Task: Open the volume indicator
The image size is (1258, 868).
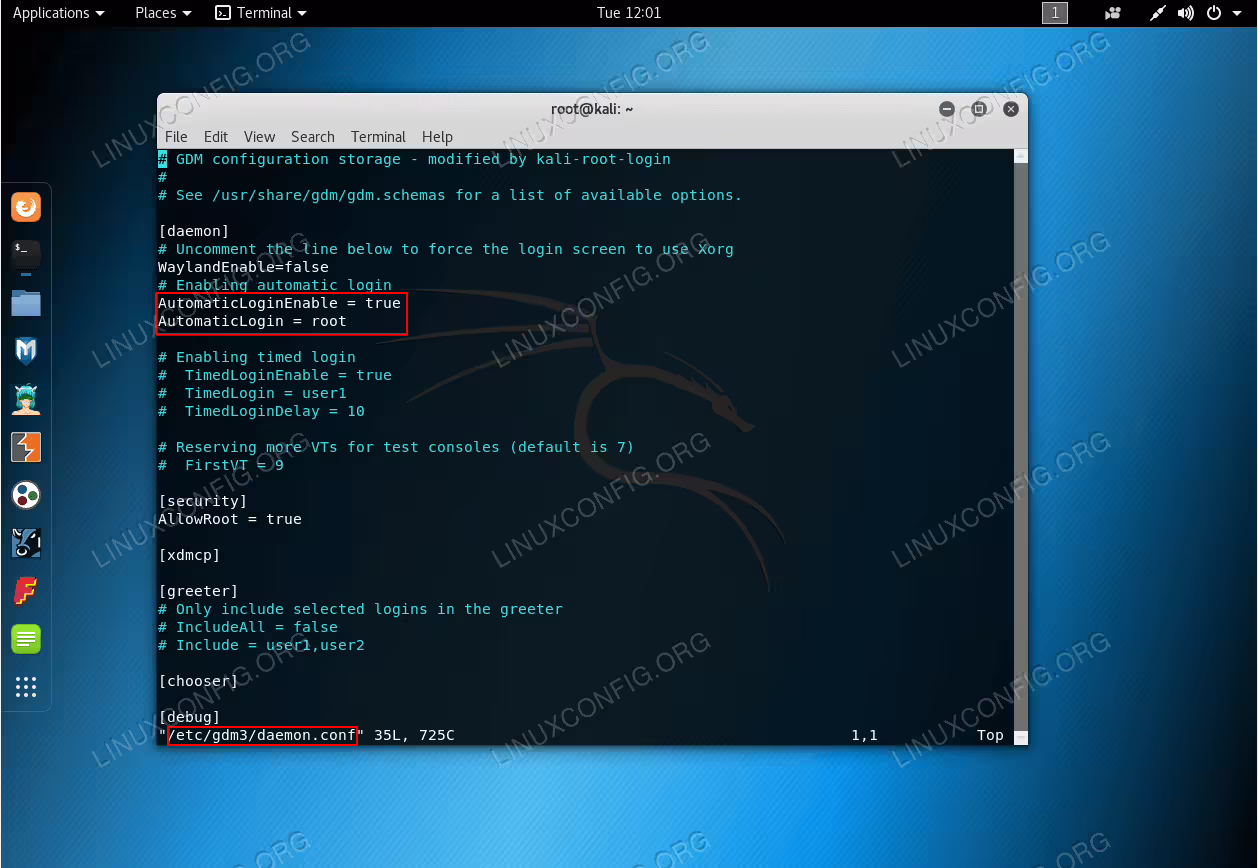Action: point(1186,13)
